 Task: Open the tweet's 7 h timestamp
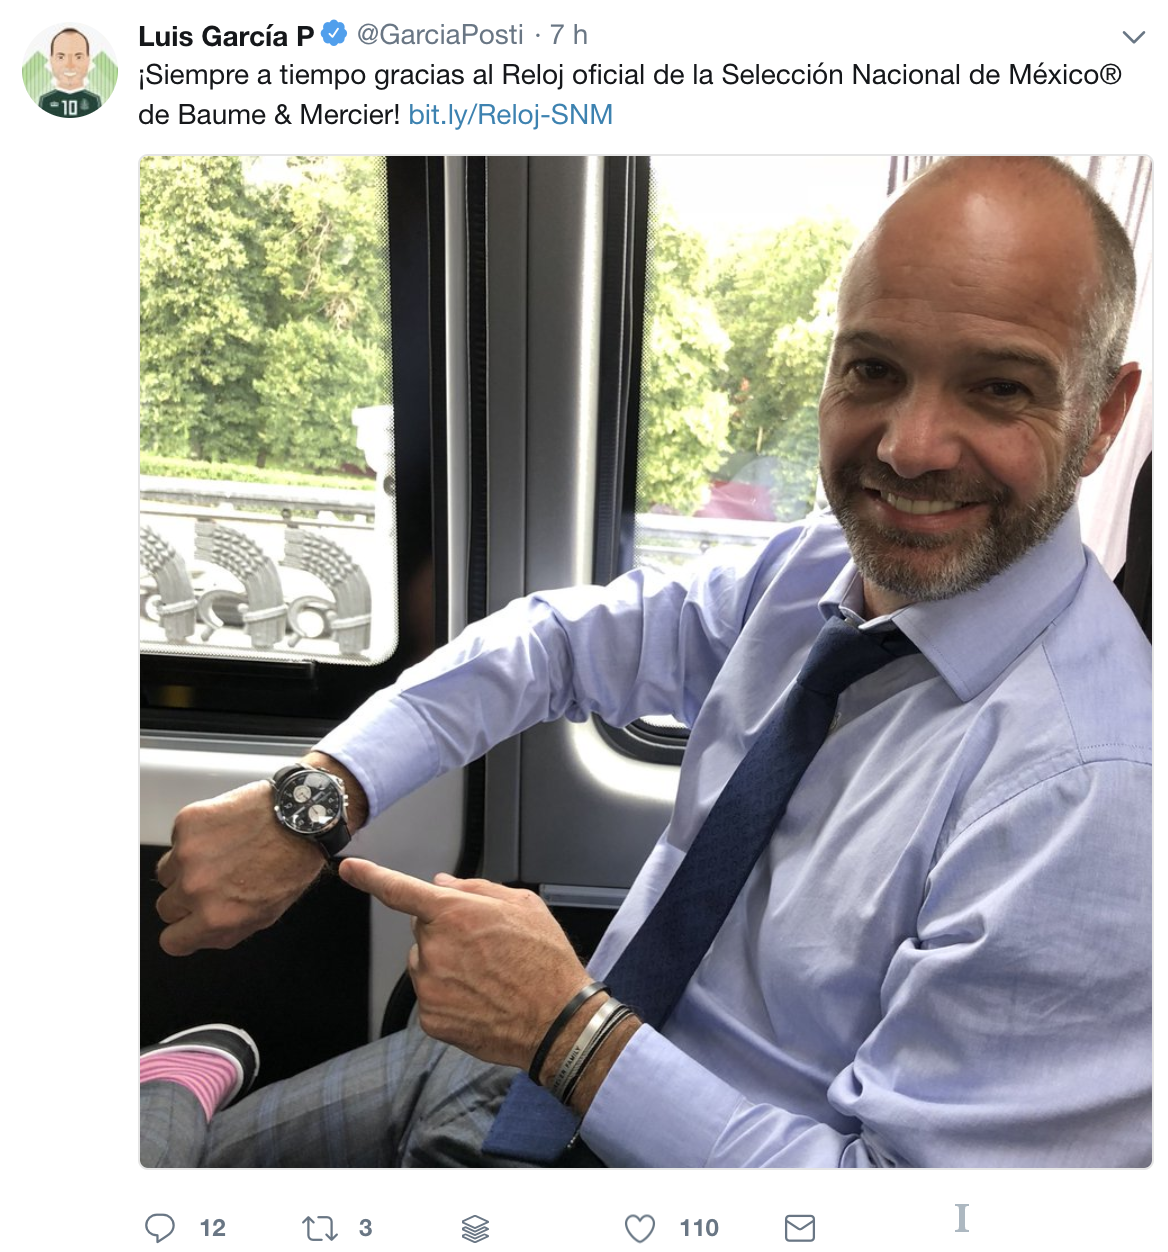coord(569,35)
